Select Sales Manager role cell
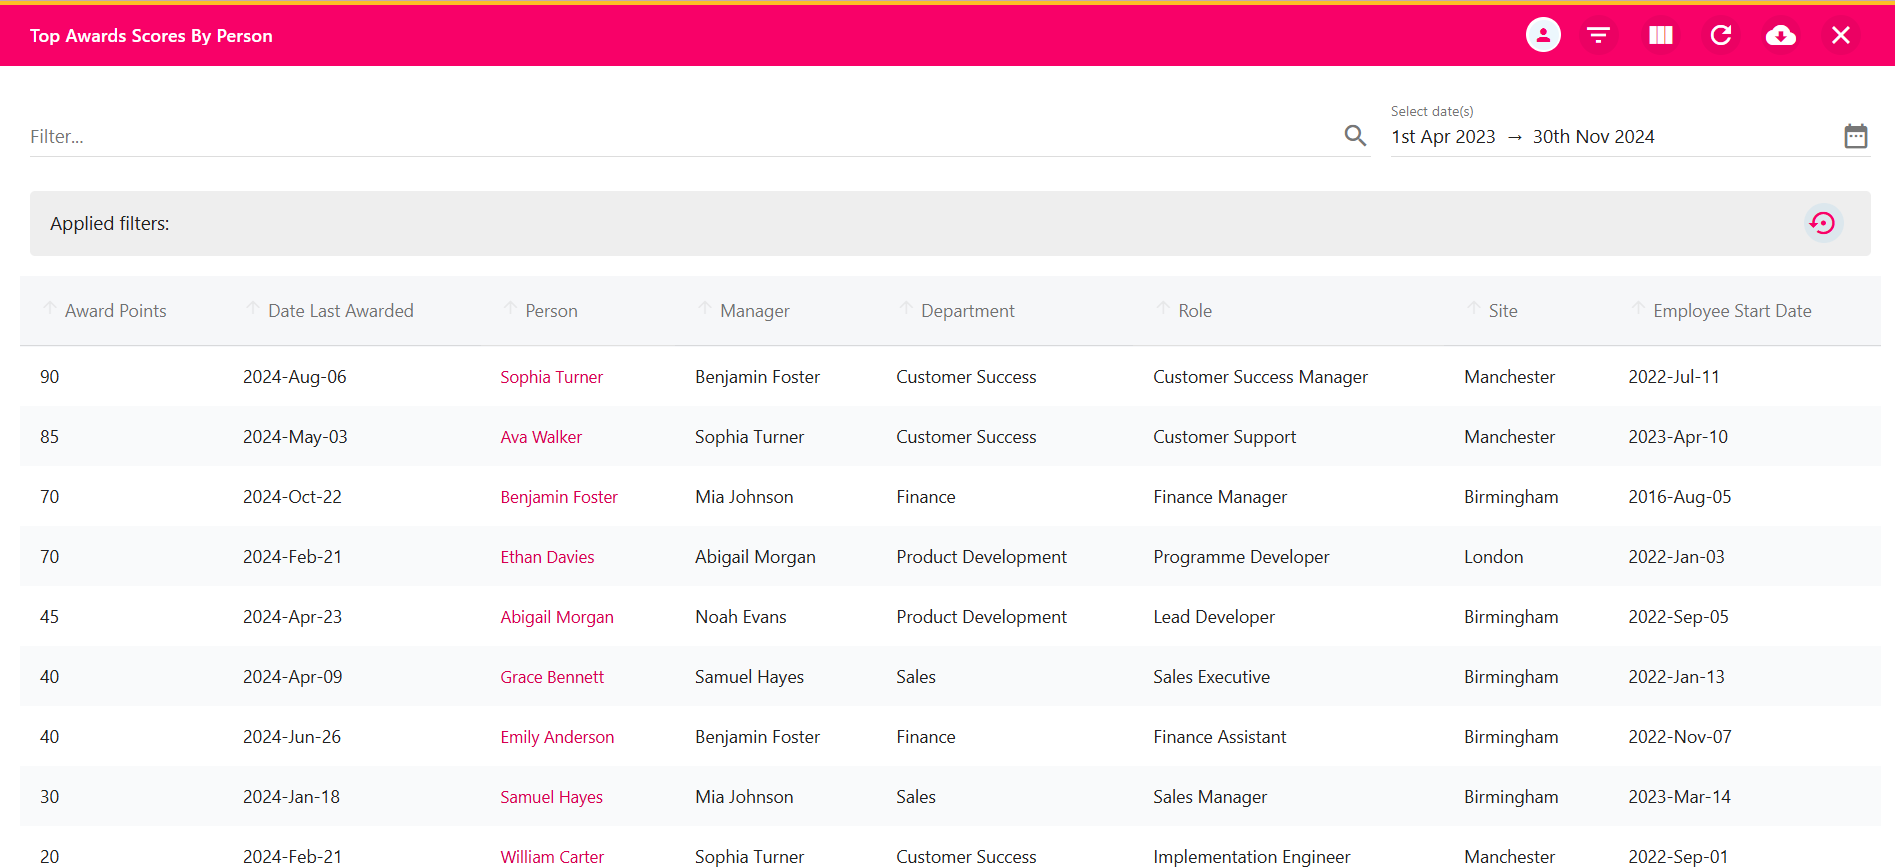The image size is (1895, 868). 1210,797
